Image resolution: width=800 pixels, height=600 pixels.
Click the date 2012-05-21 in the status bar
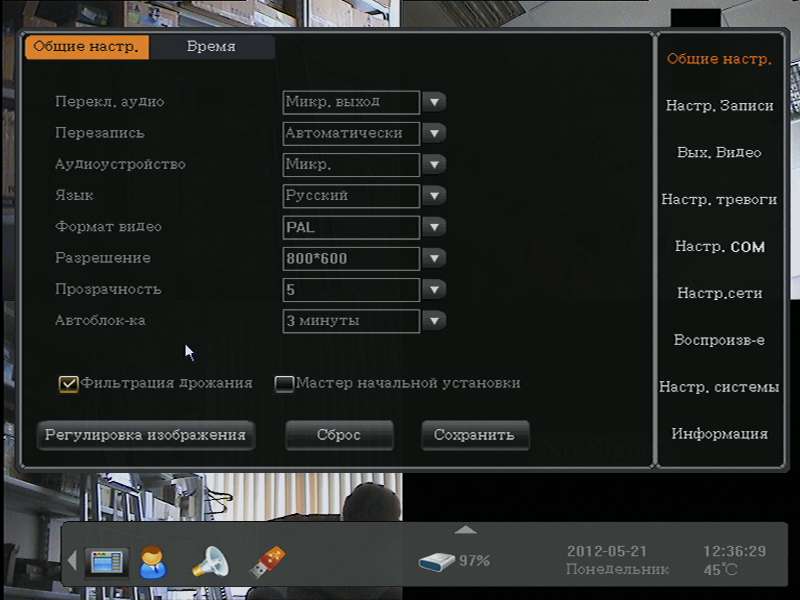(x=607, y=552)
